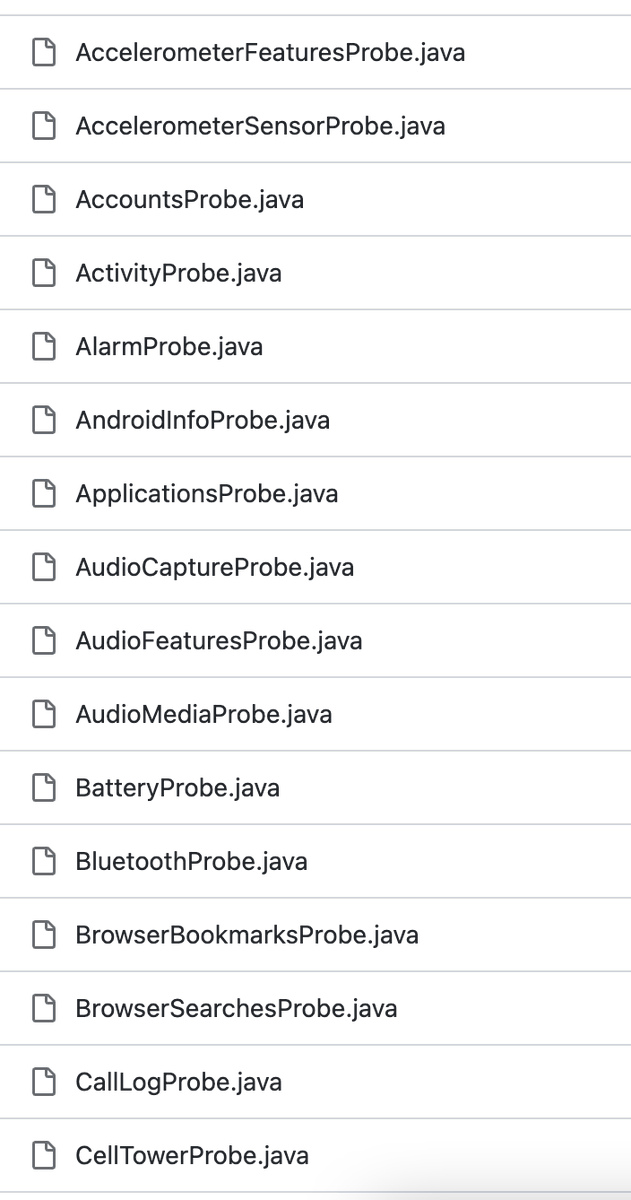Click the file icon beside BrowserBookmarksProbe.java

pos(43,935)
